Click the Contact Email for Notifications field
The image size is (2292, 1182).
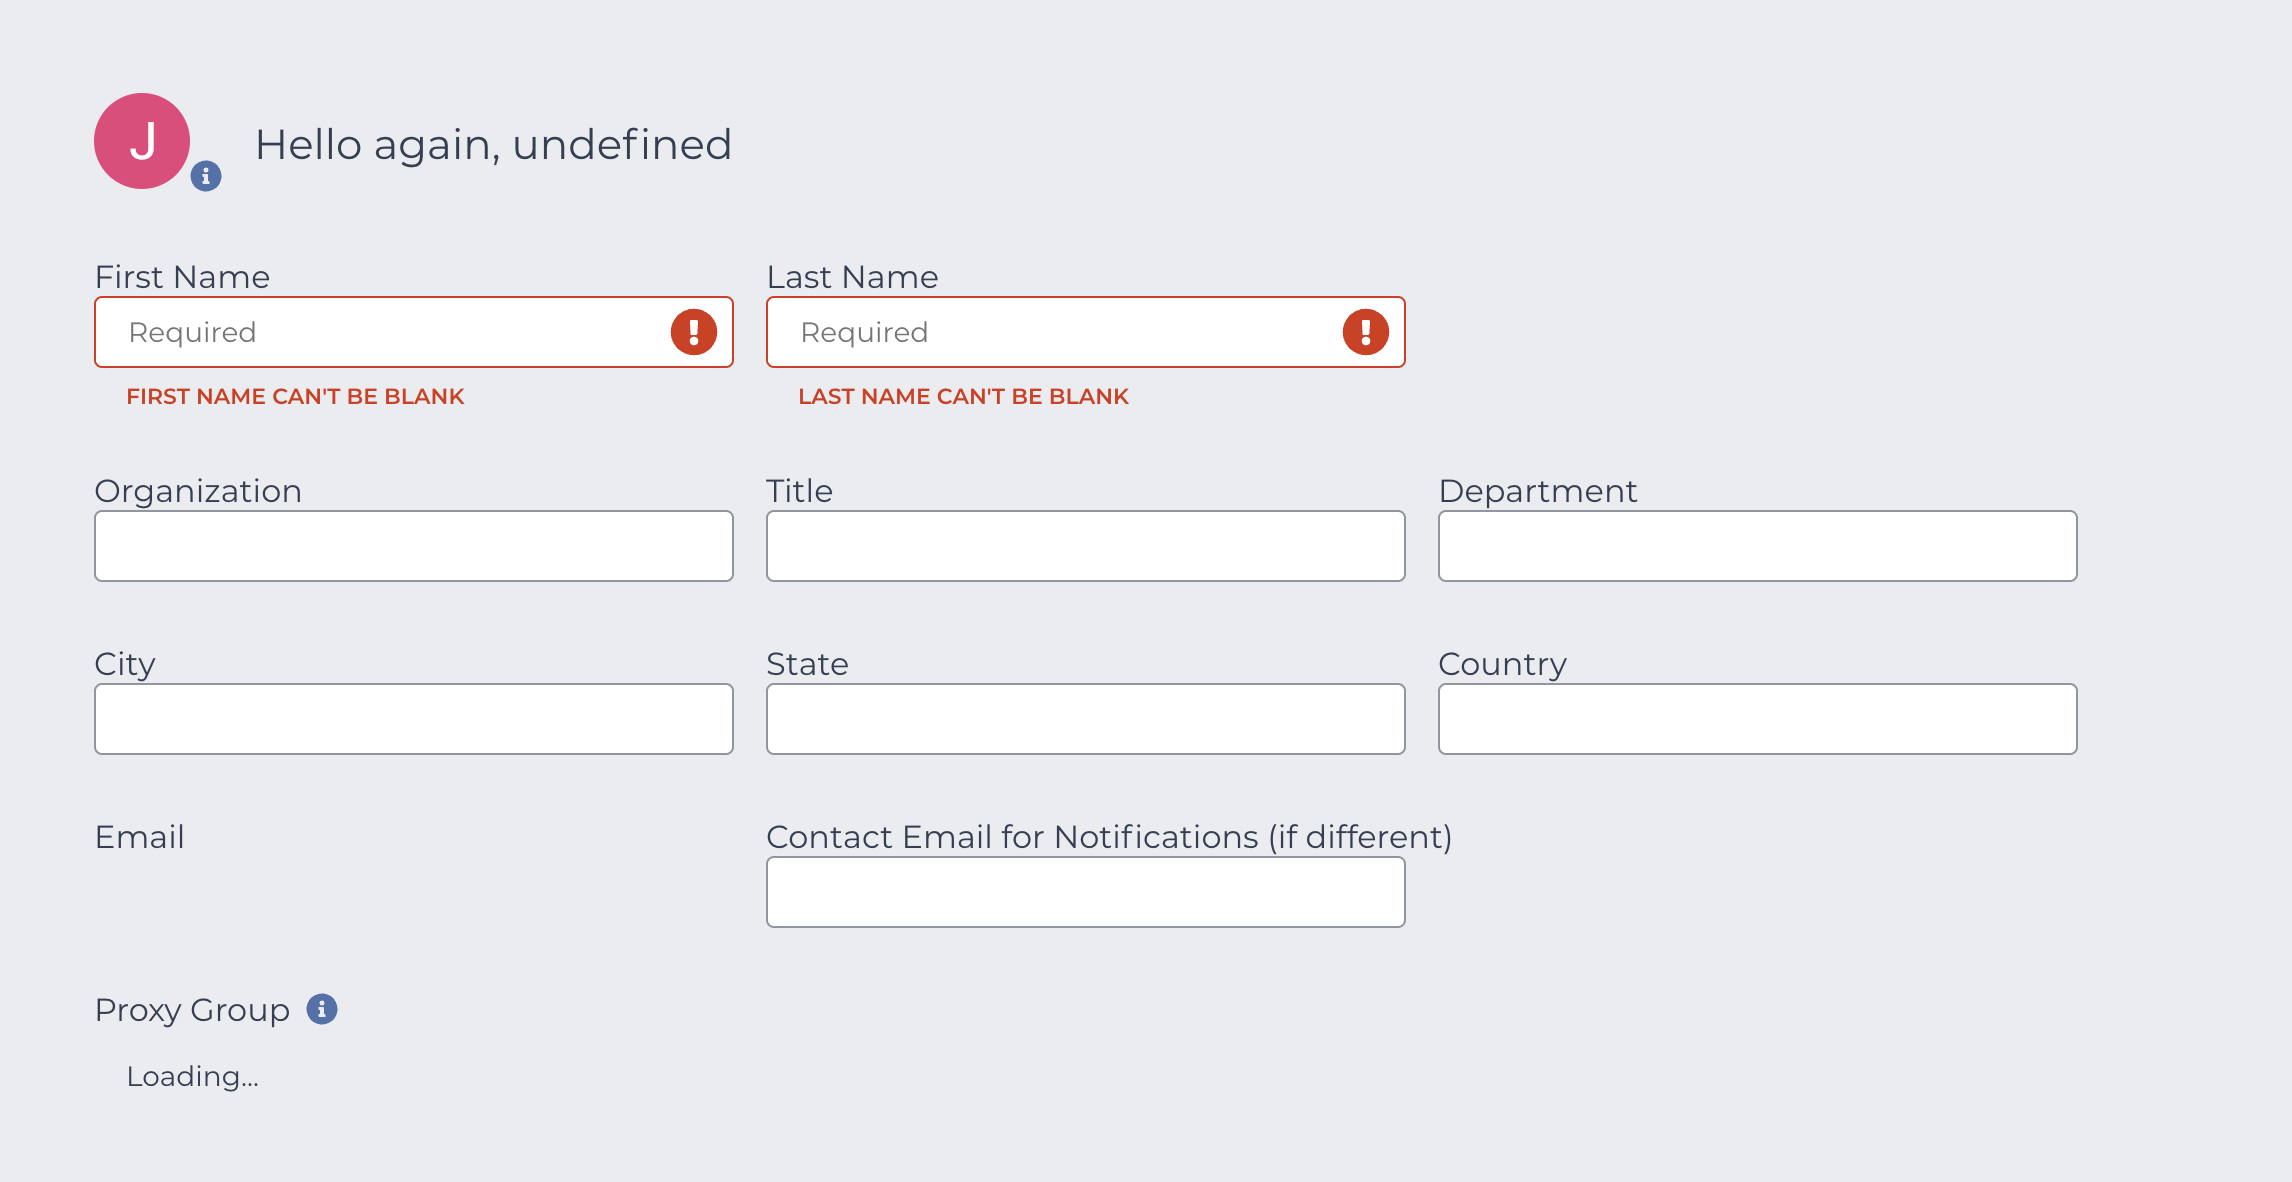coord(1086,892)
